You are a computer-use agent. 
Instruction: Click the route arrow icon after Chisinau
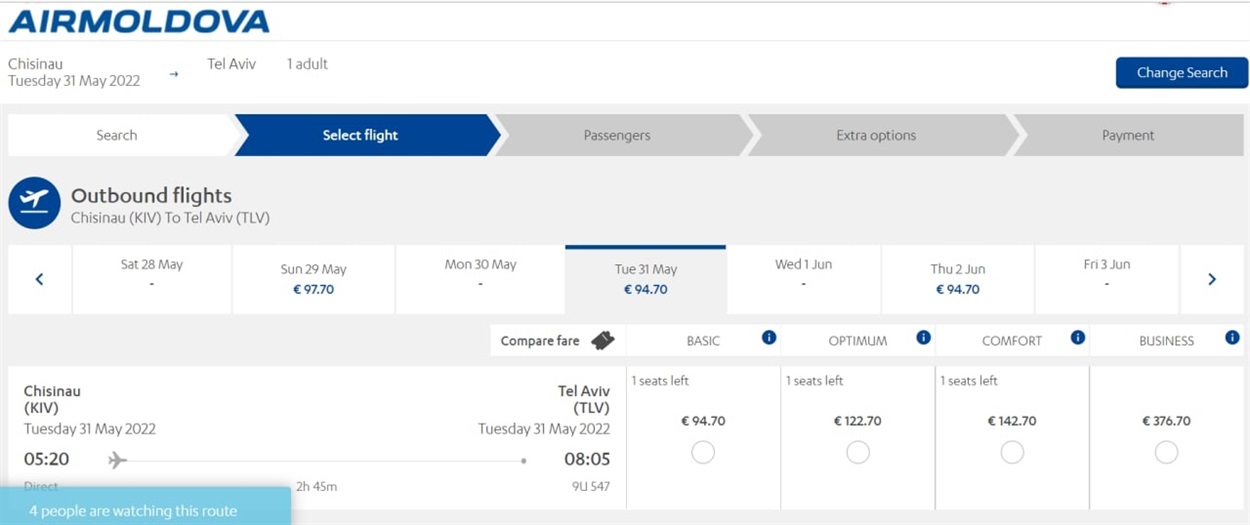pyautogui.click(x=174, y=74)
